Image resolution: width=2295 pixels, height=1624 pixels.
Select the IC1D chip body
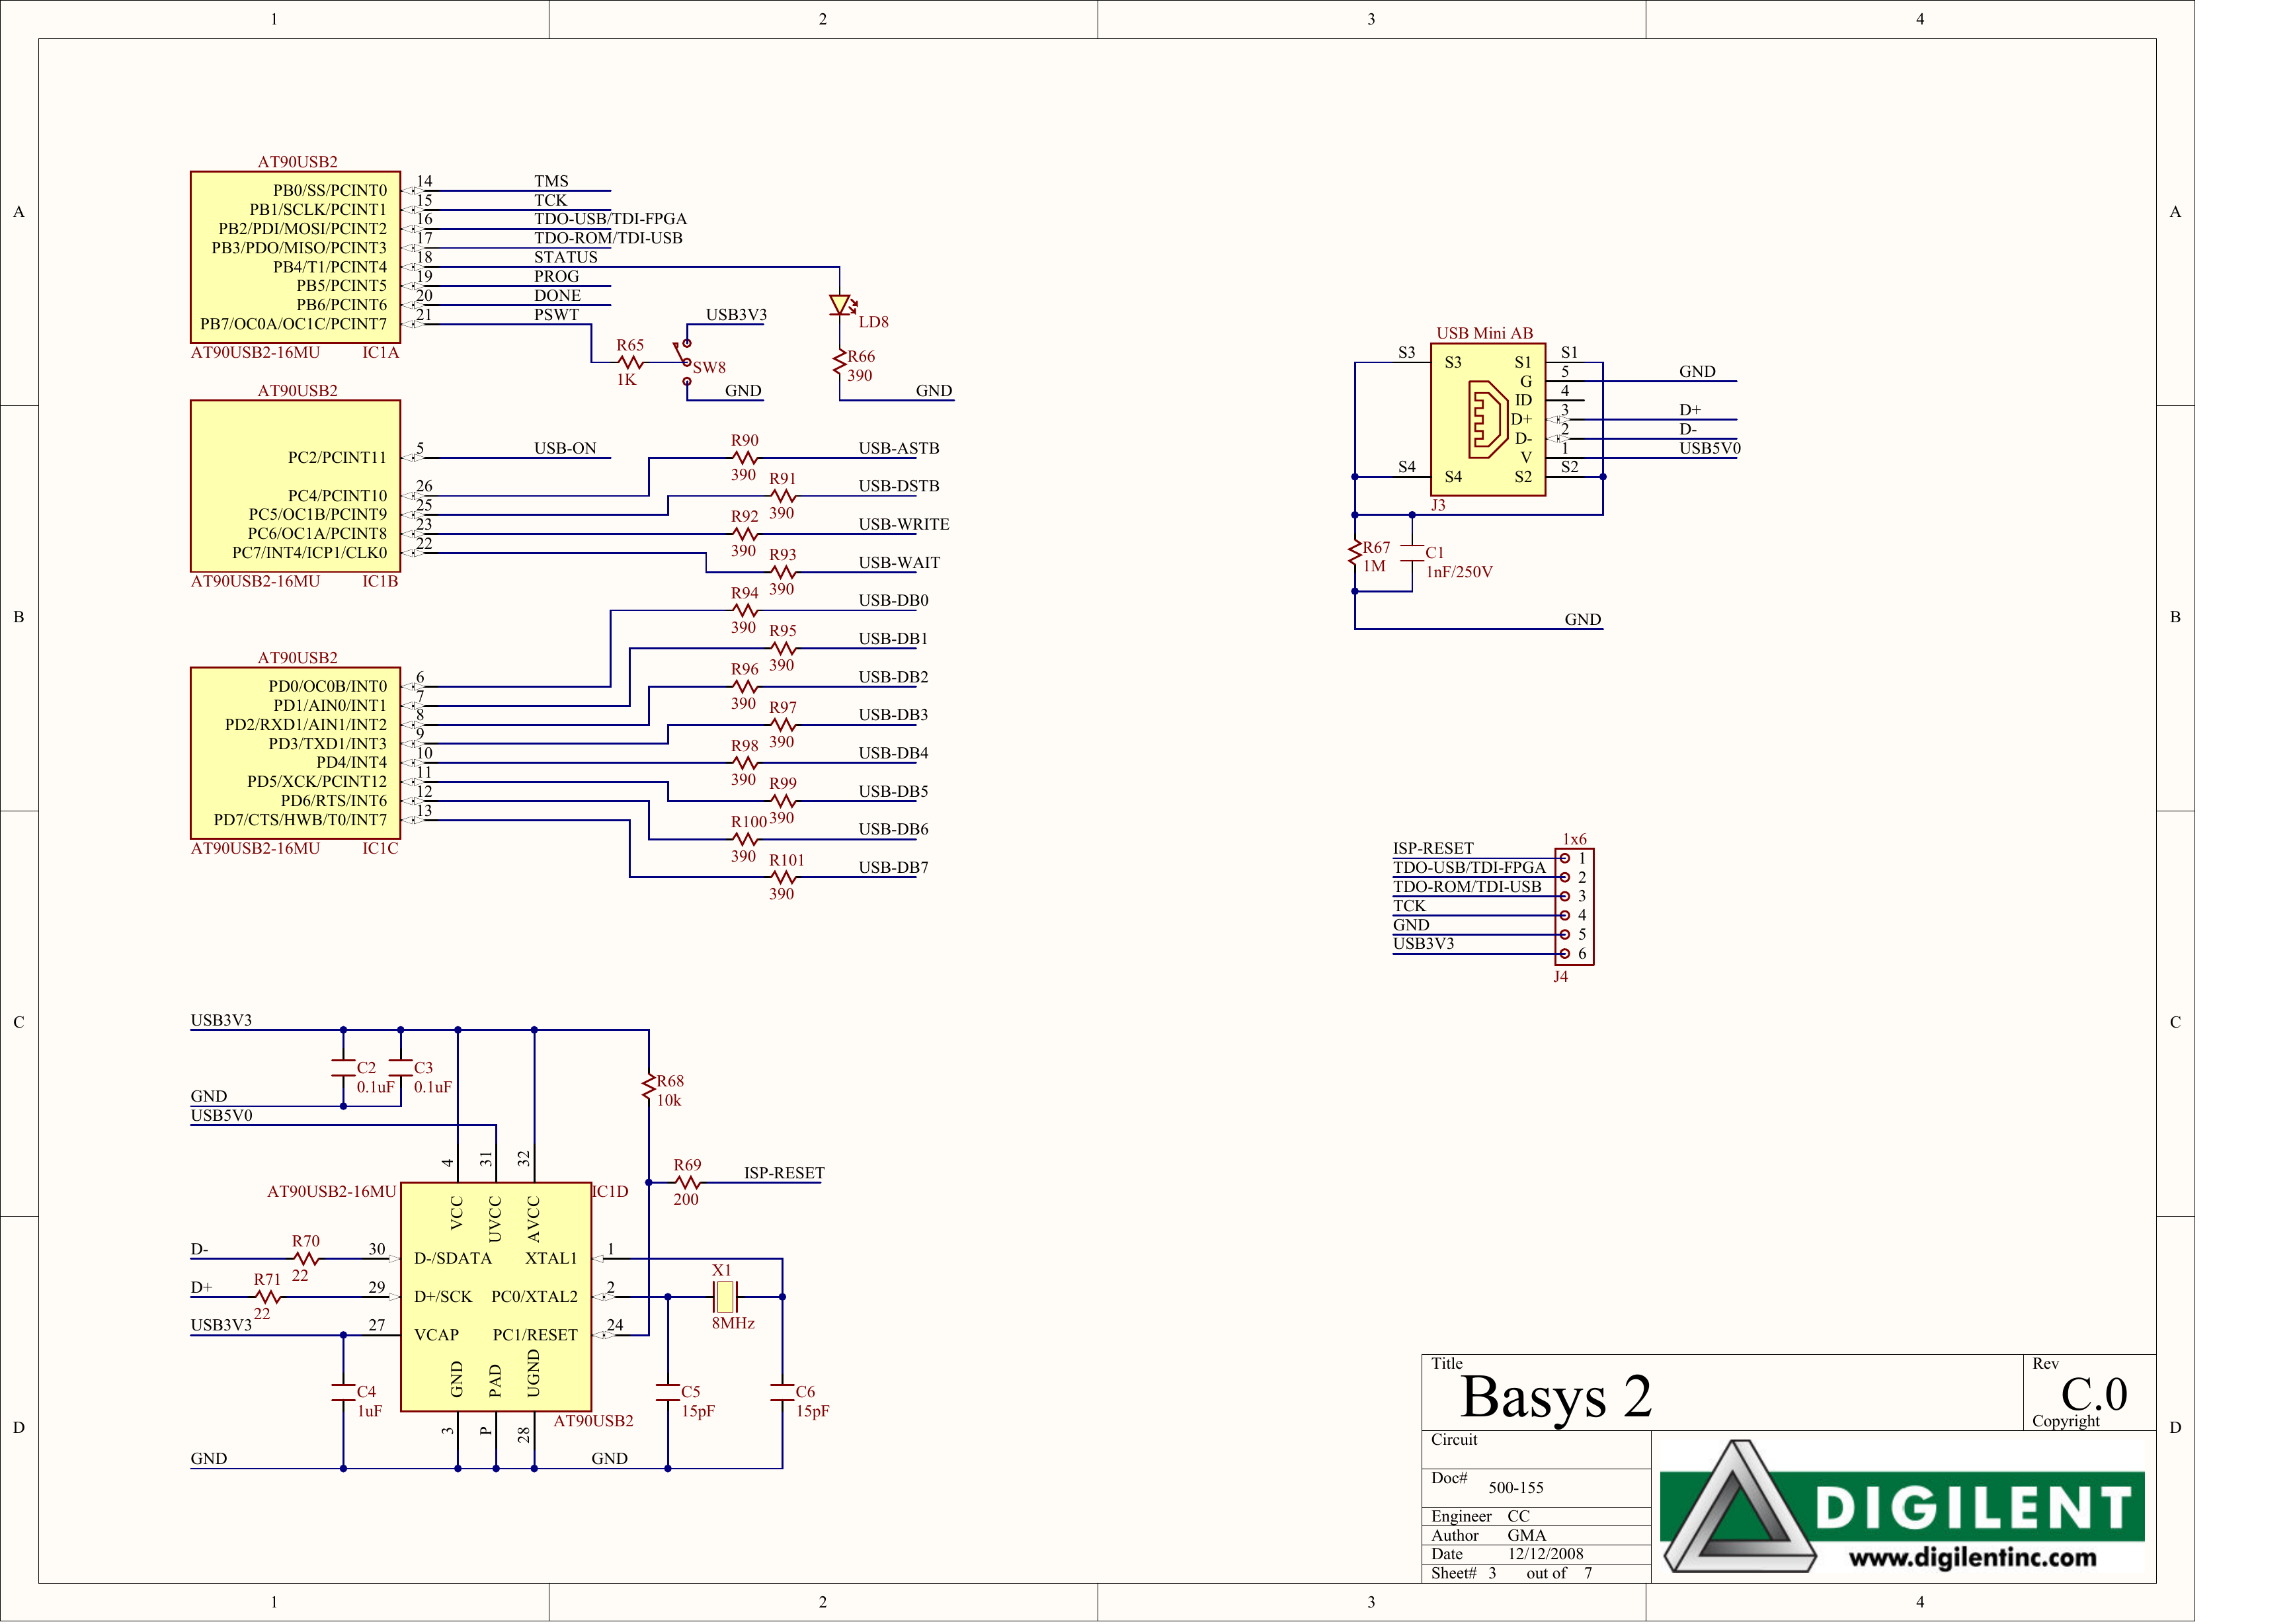click(496, 1297)
